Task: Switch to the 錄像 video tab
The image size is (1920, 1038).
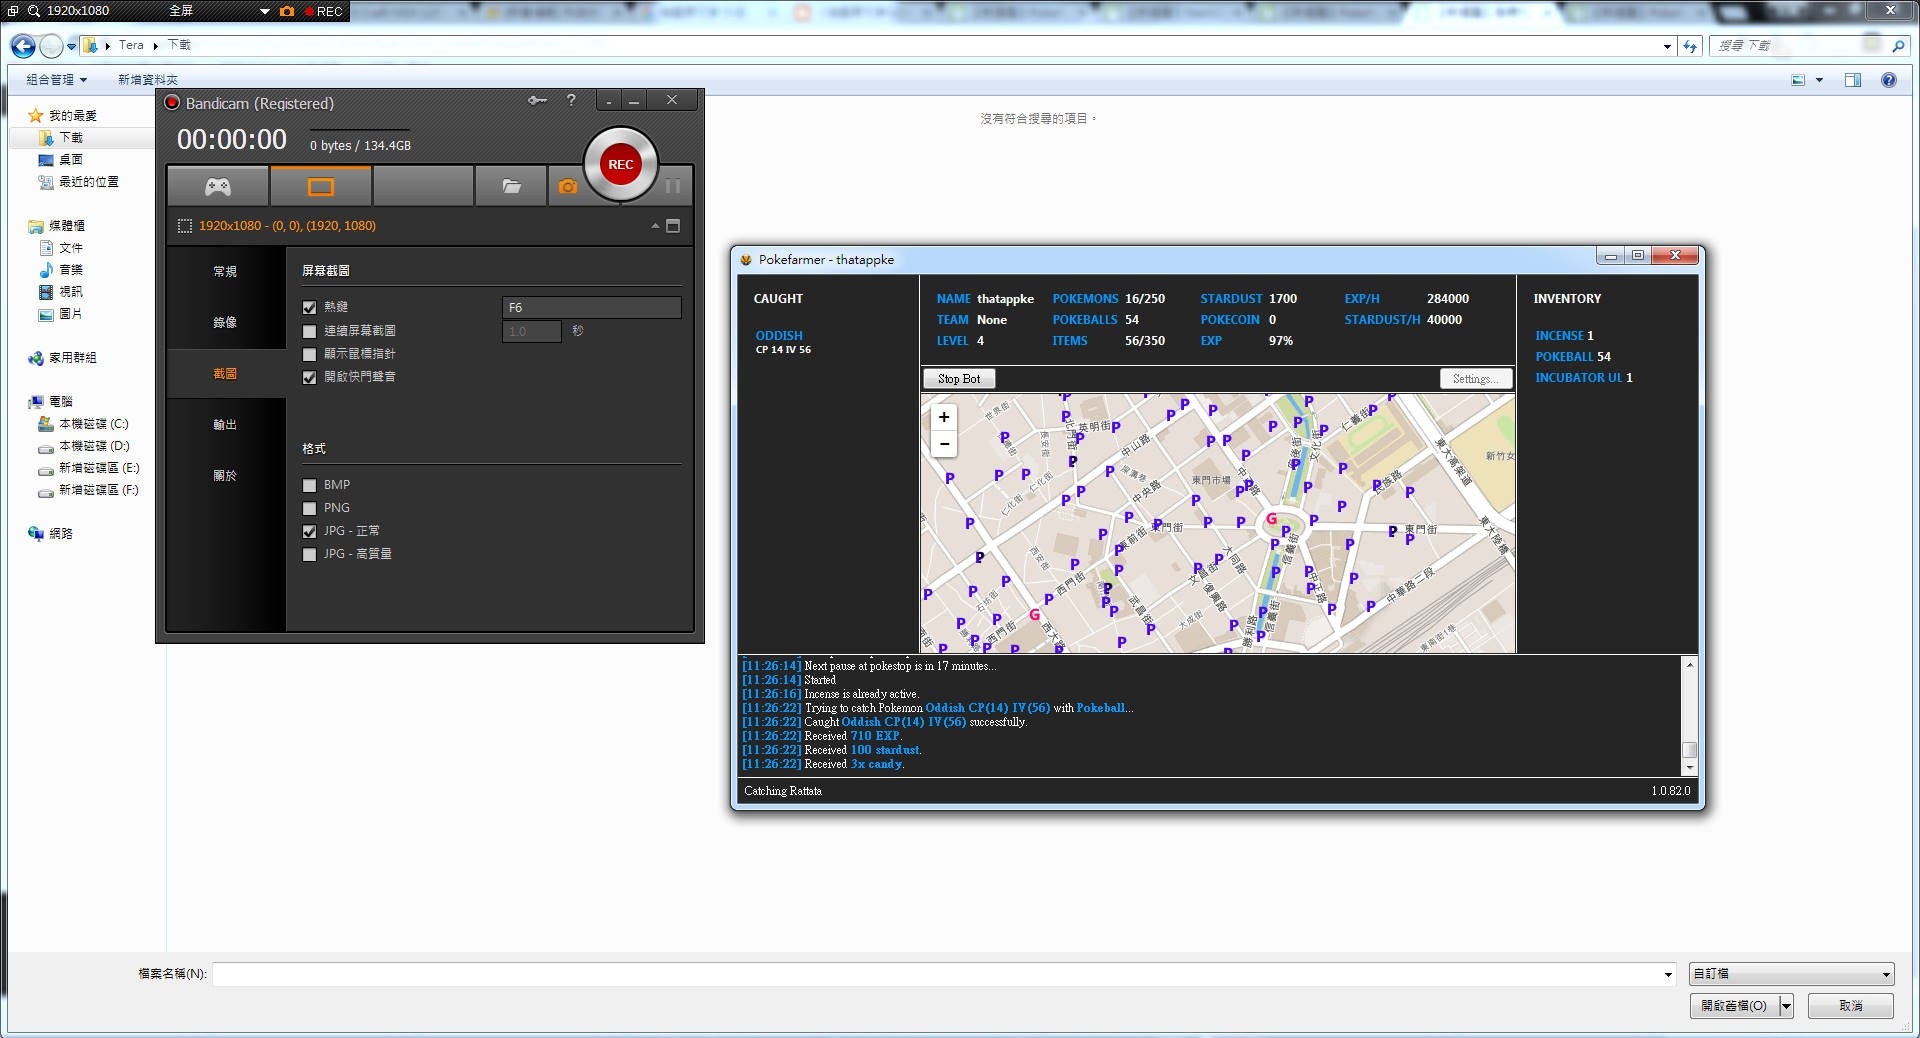Action: (225, 322)
